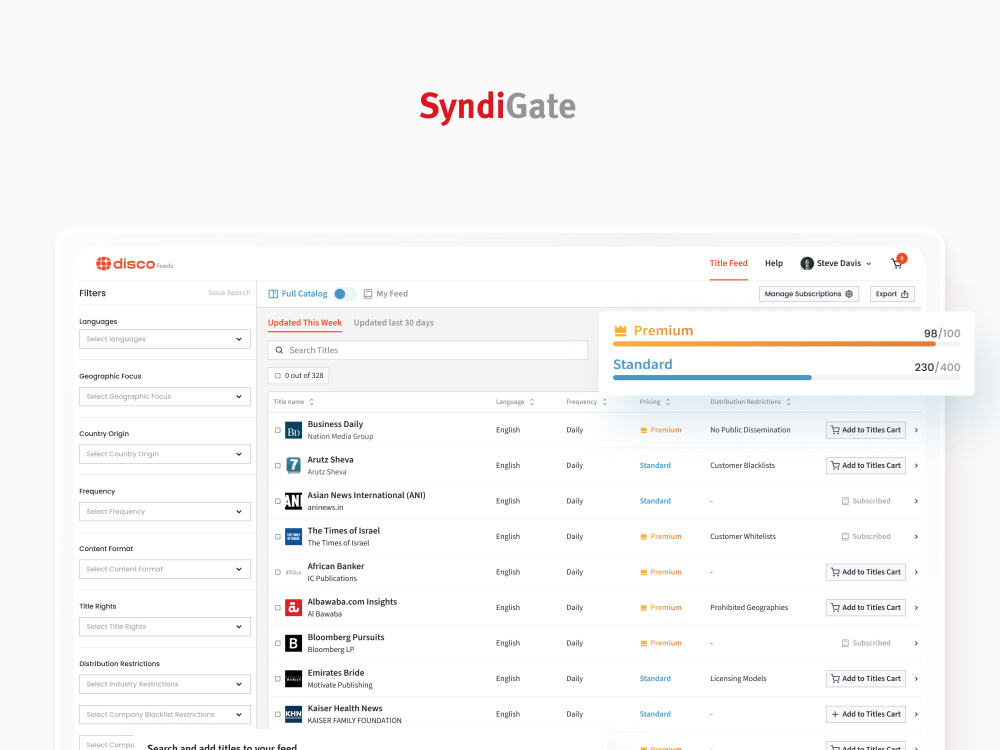Screen dimensions: 1000x750
Task: Sort by Distribution Restrictions column arrows
Action: (789, 402)
